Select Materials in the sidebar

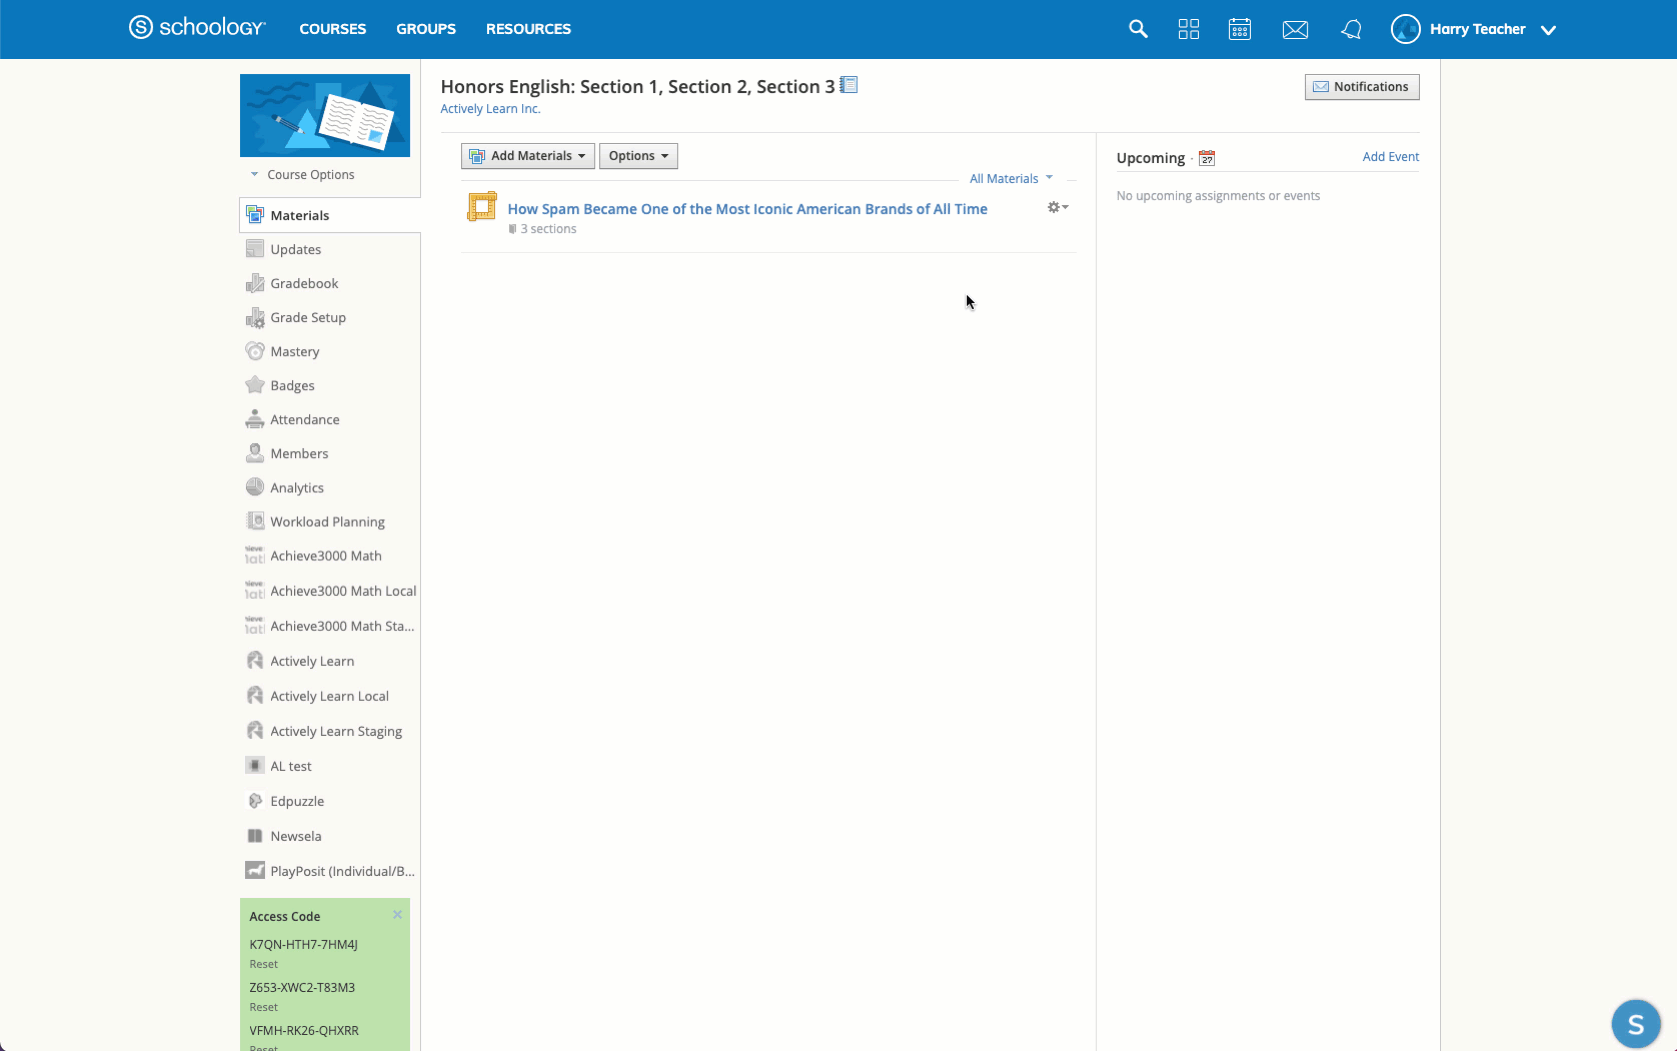point(330,215)
